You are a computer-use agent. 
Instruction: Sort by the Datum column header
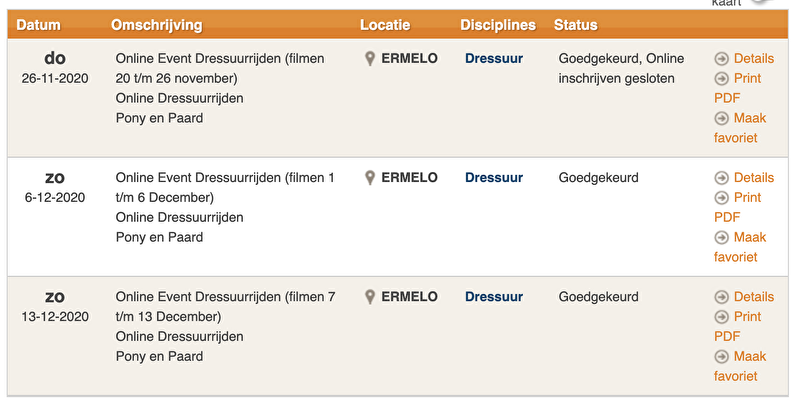(38, 25)
